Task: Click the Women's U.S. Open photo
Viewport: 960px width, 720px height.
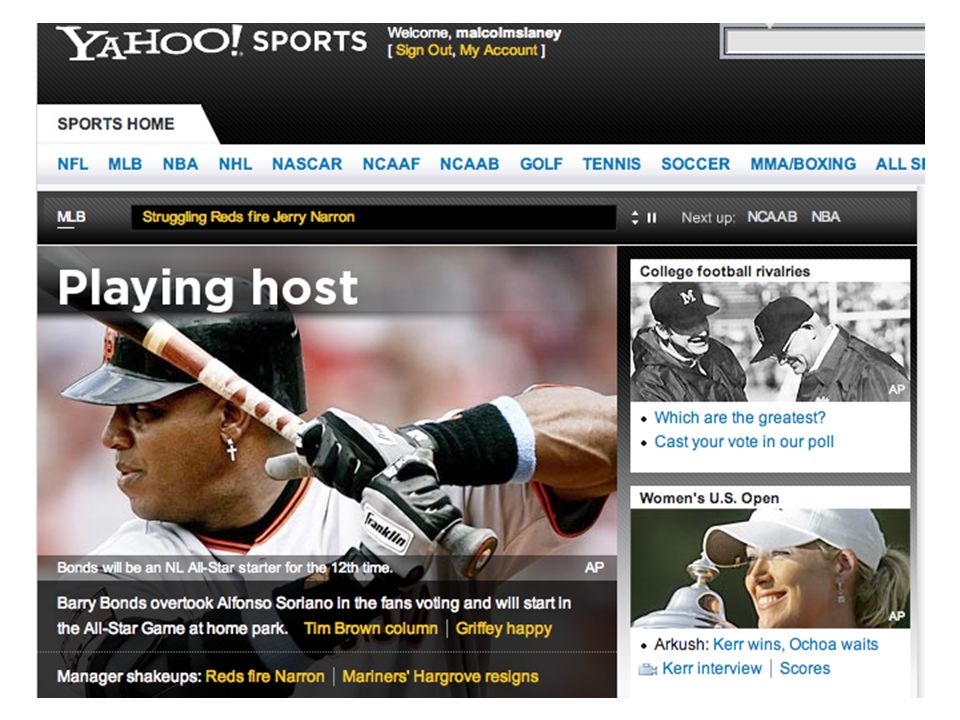Action: 770,568
